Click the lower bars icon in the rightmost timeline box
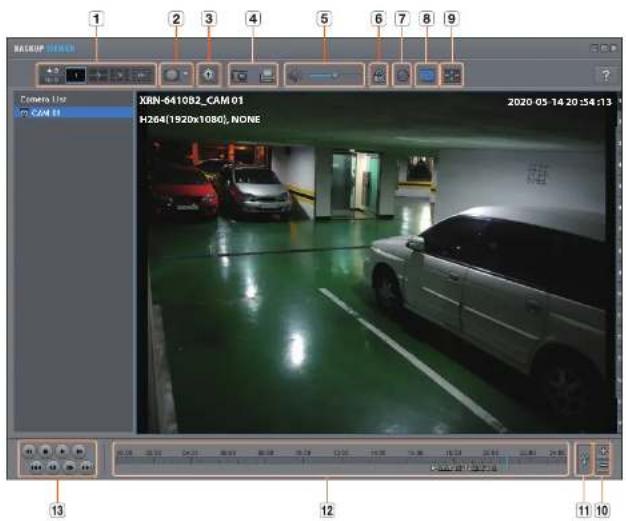 point(603,465)
